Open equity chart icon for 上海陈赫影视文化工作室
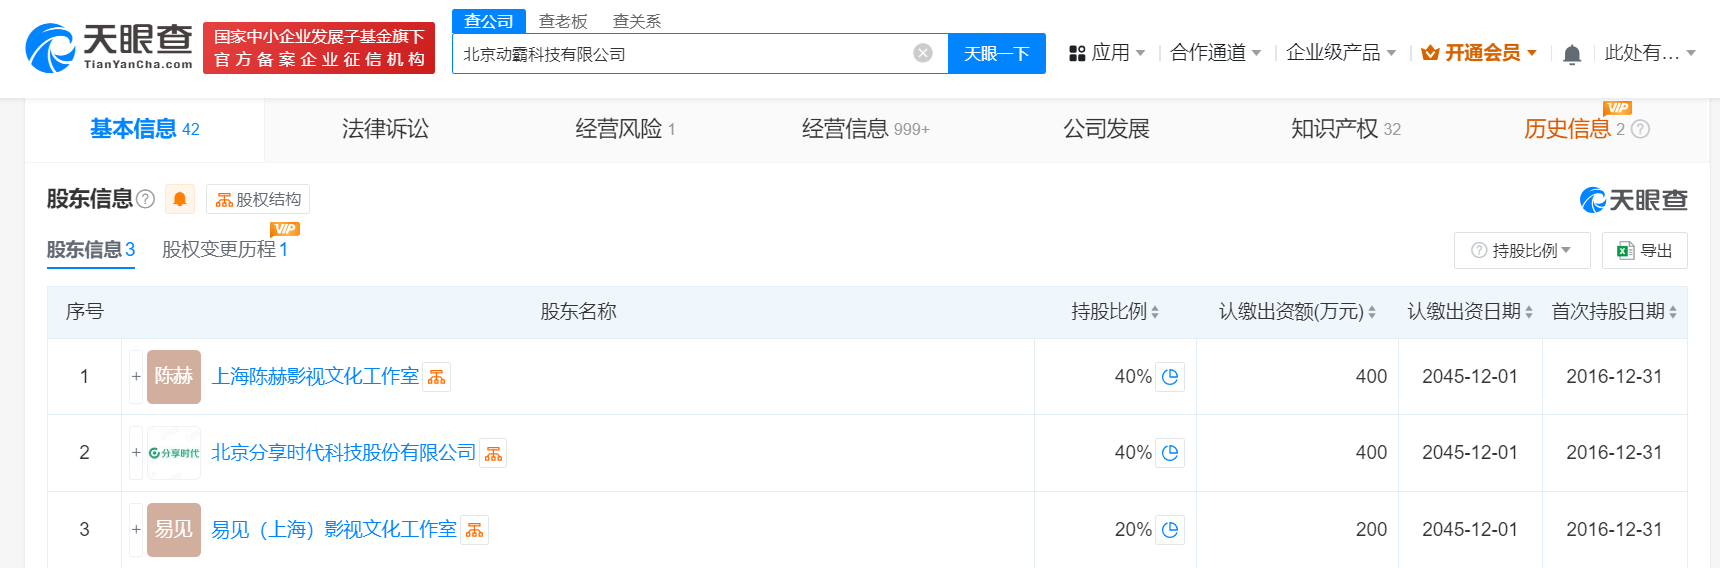The height and width of the screenshot is (568, 1720). click(437, 377)
